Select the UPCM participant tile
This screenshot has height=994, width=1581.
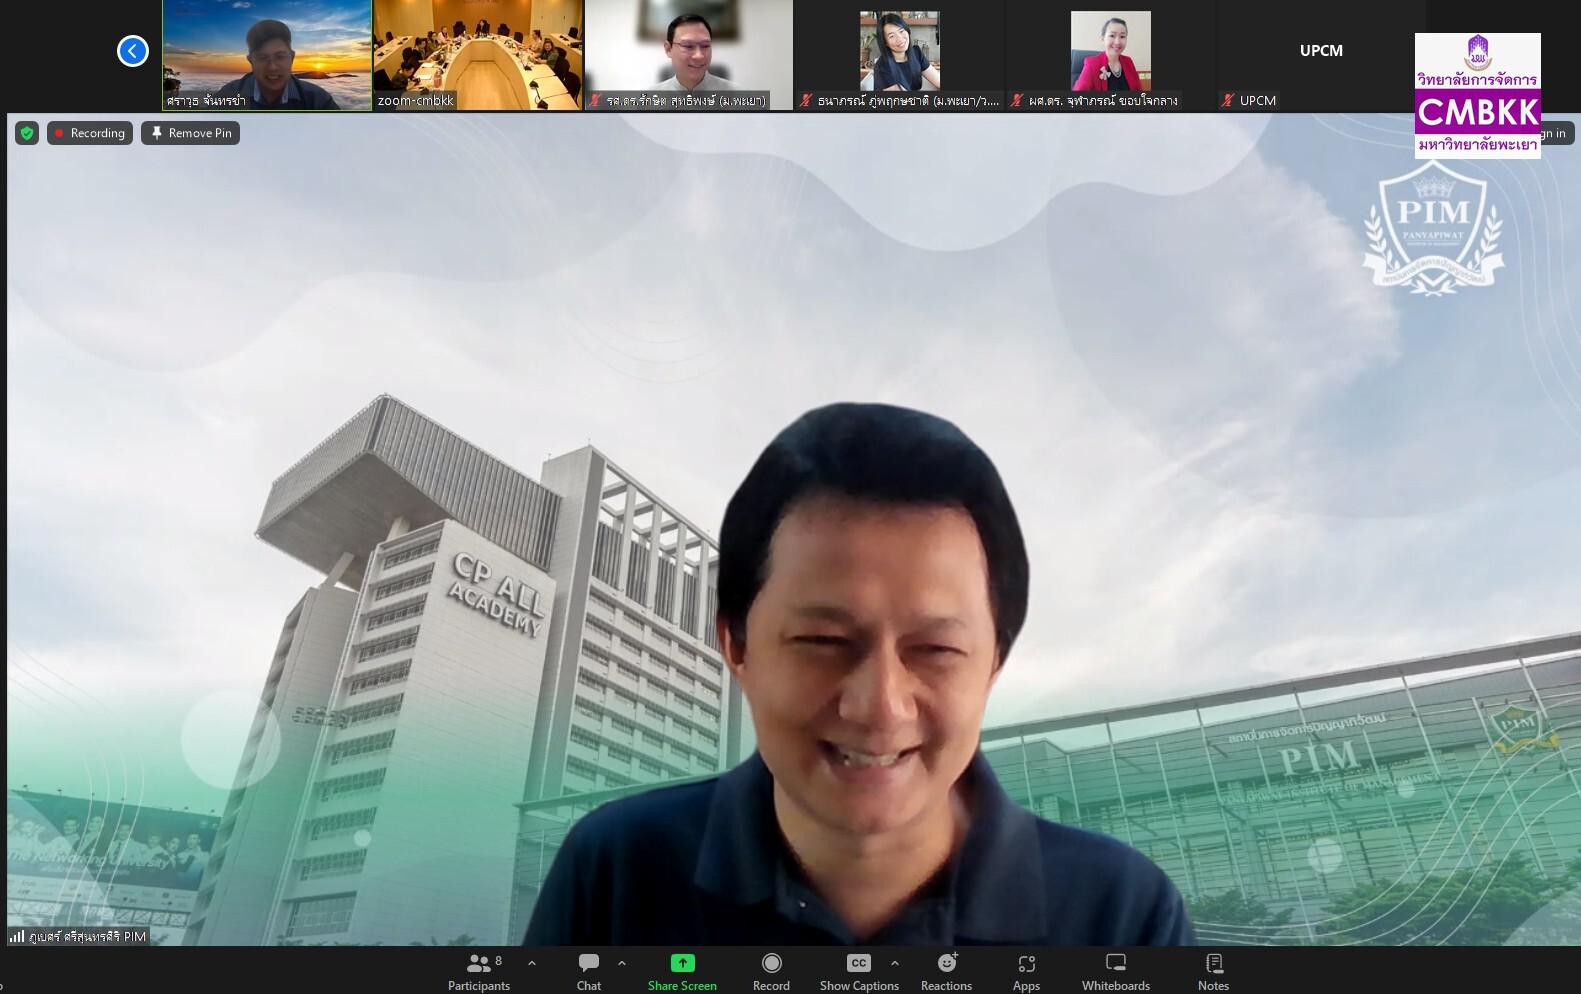[1320, 55]
